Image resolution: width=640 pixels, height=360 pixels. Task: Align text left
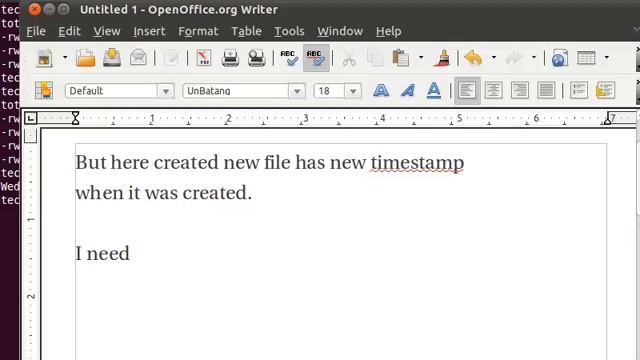(467, 90)
